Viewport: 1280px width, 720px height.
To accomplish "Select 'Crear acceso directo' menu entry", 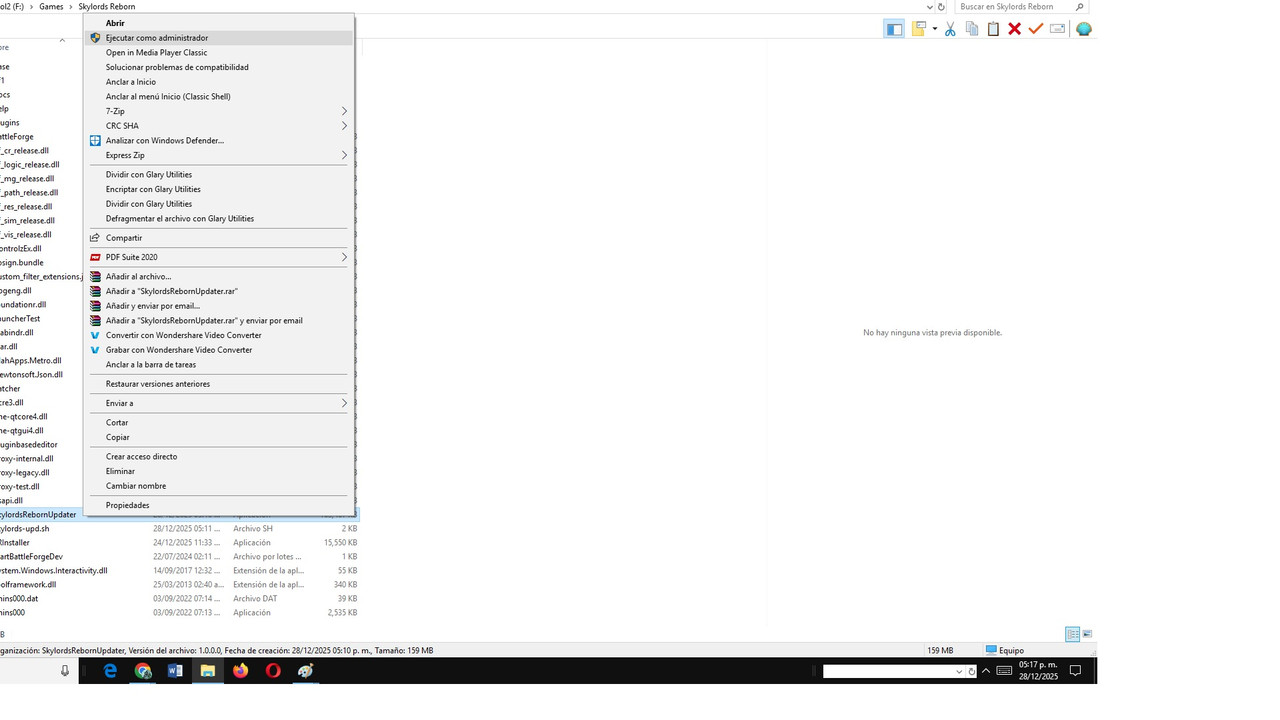I will 218,457.
